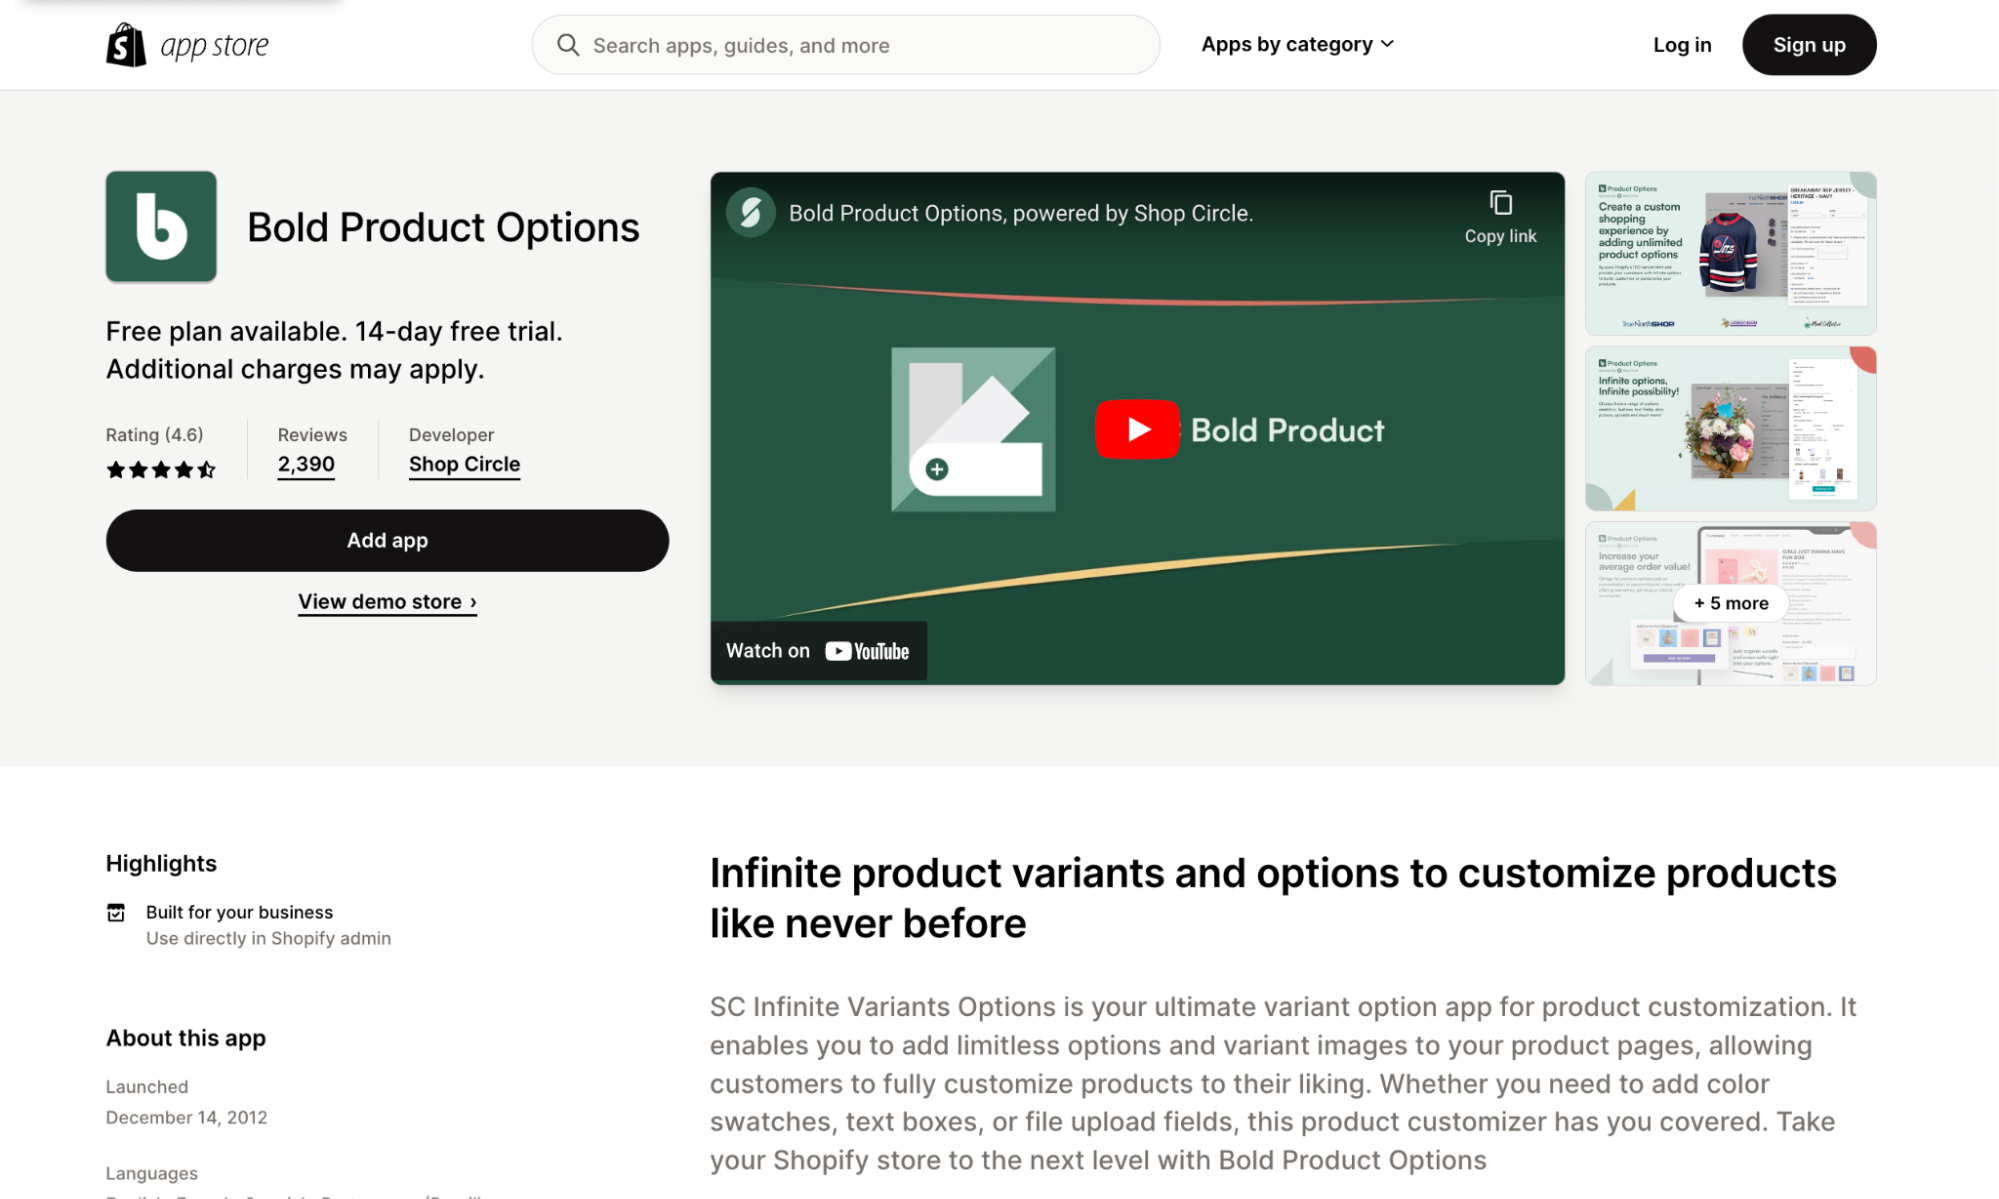Viewport: 1999px width, 1199px height.
Task: Open the custom shopping experience screenshot
Action: click(1730, 253)
